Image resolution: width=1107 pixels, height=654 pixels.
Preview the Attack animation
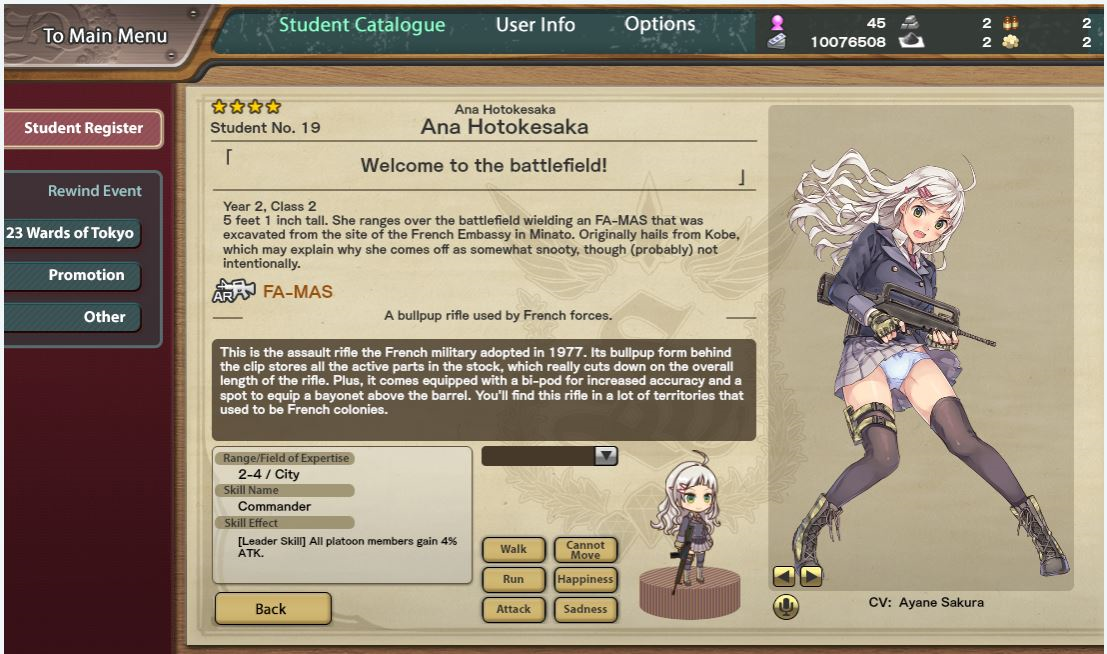pyautogui.click(x=513, y=609)
